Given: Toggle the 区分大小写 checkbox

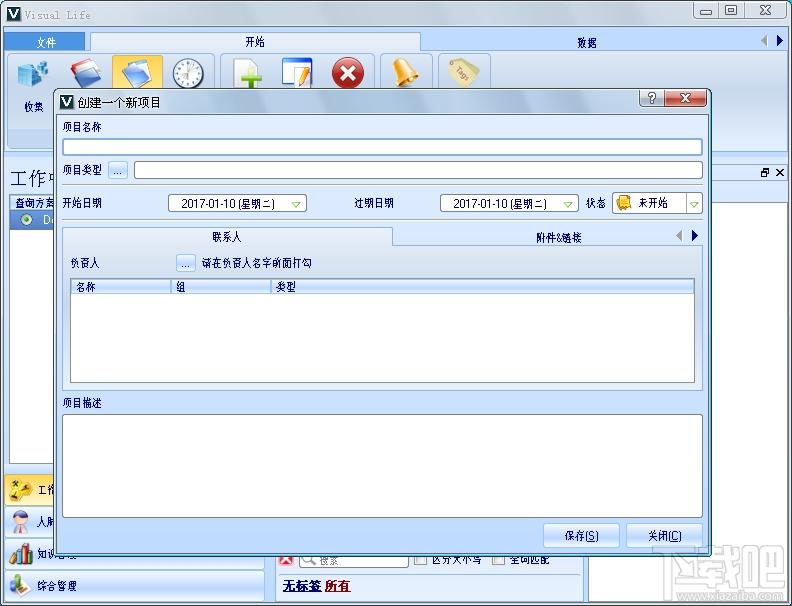Looking at the screenshot, I should pos(420,560).
